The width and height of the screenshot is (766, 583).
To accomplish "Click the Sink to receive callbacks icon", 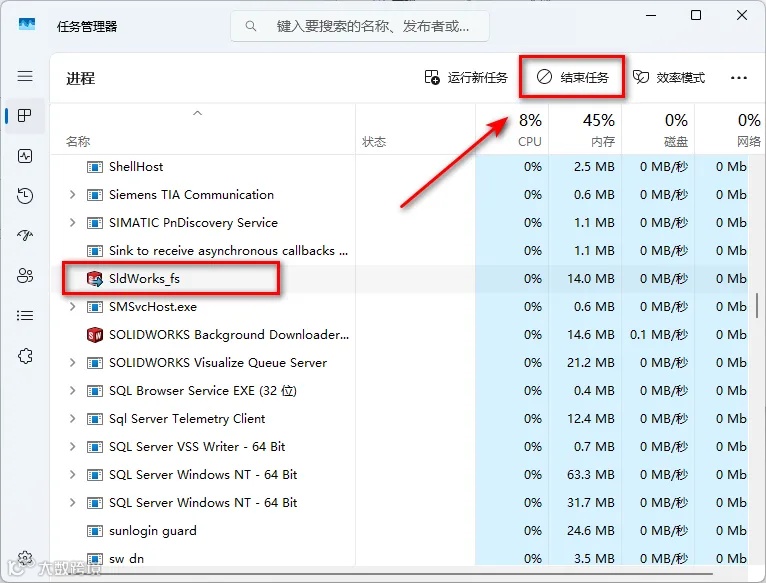I will (x=94, y=251).
